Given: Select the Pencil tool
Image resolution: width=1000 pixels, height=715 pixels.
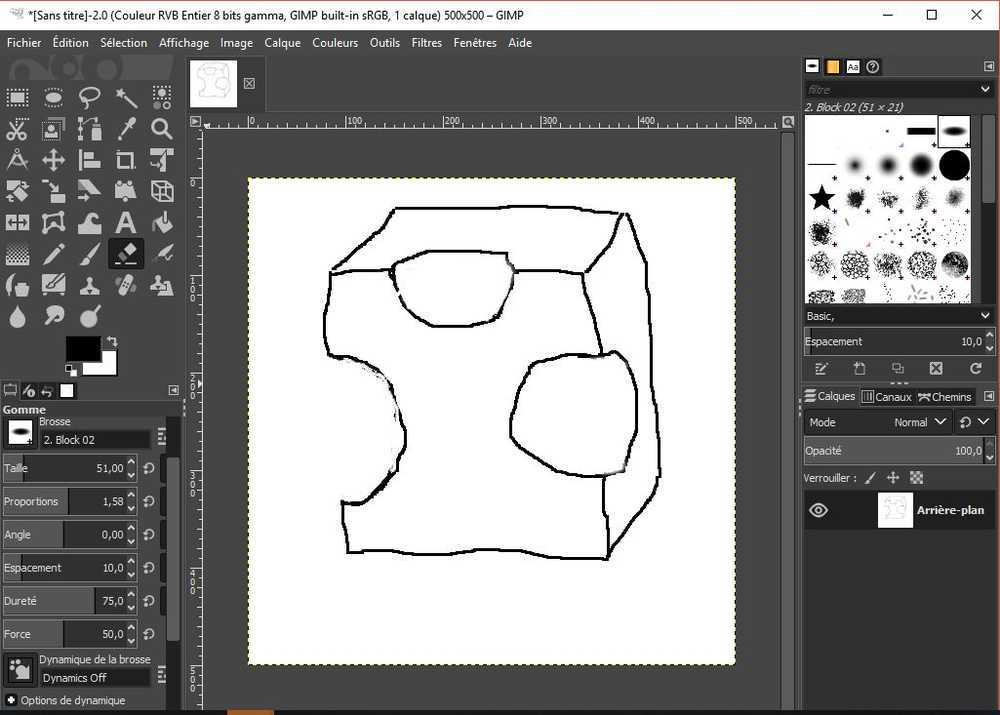Looking at the screenshot, I should click(53, 253).
